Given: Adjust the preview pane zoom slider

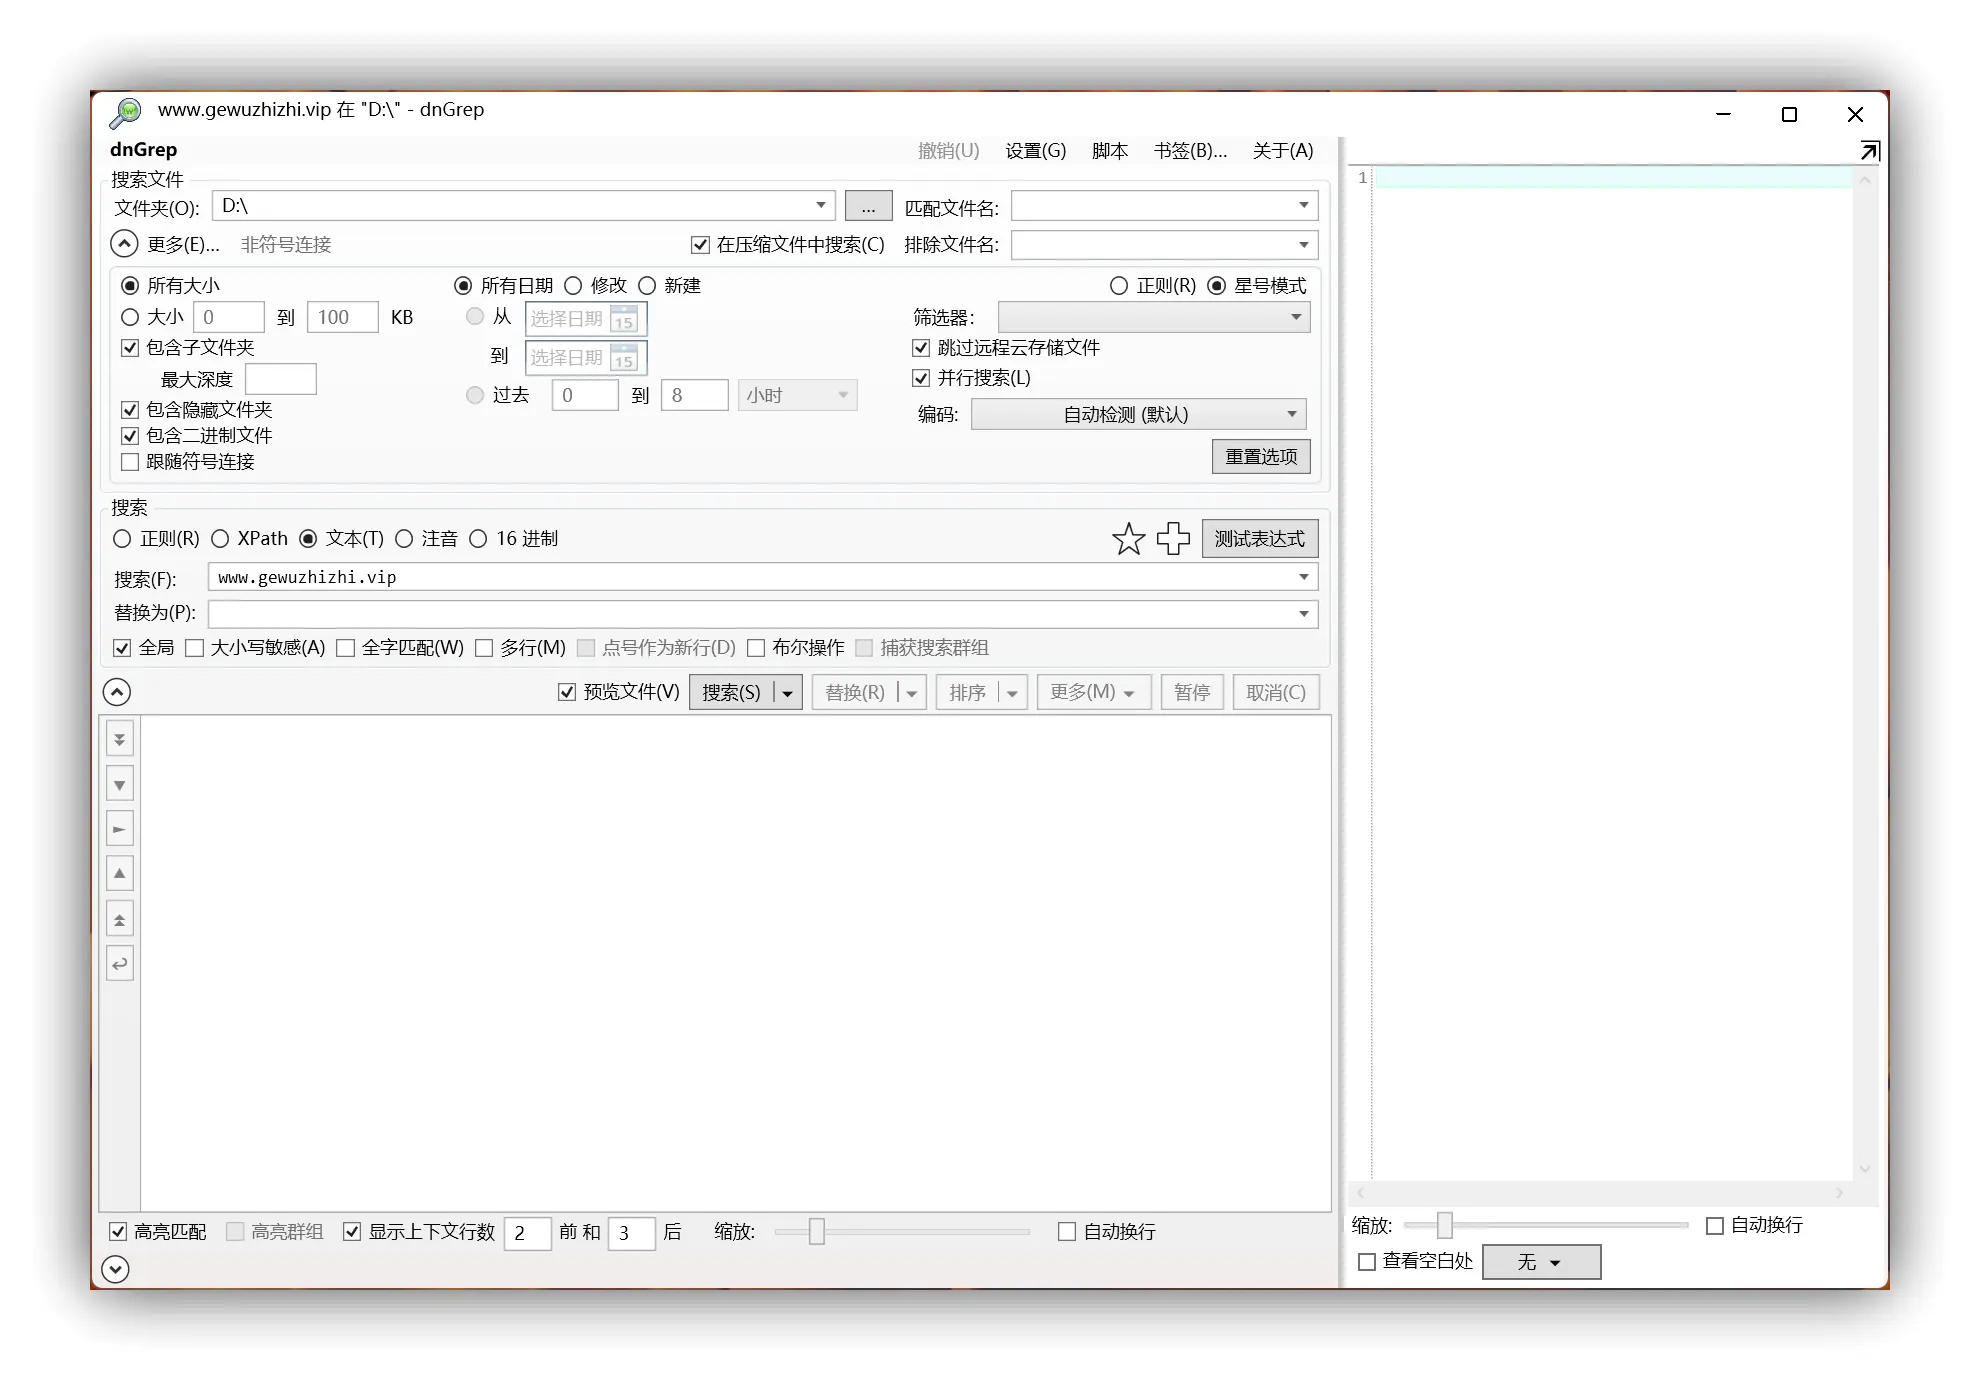Looking at the screenshot, I should 1445,1225.
